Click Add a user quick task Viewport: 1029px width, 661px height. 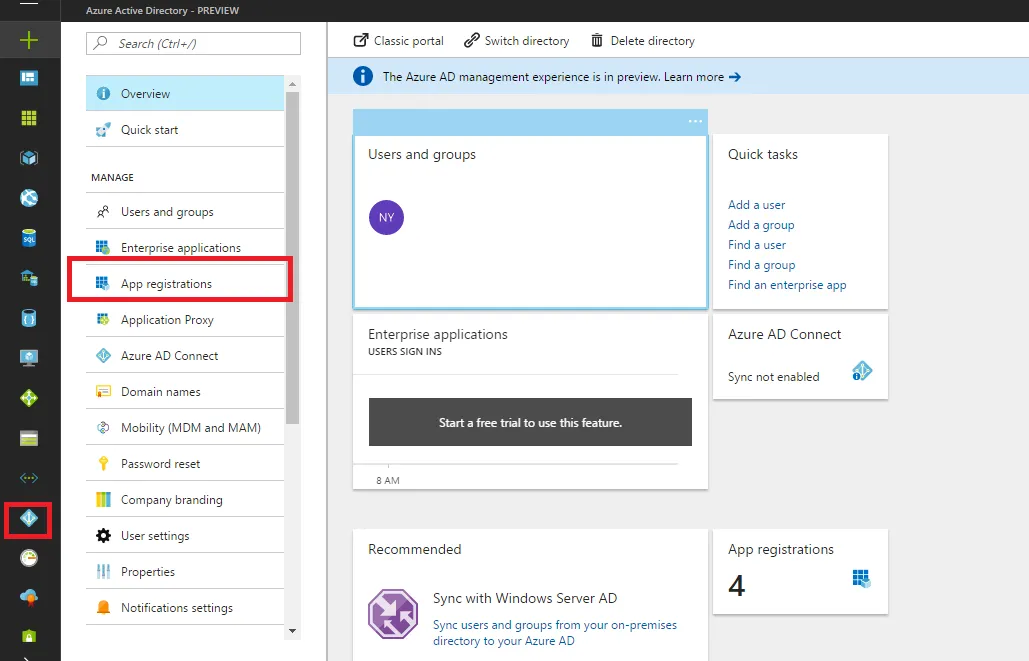pos(756,205)
